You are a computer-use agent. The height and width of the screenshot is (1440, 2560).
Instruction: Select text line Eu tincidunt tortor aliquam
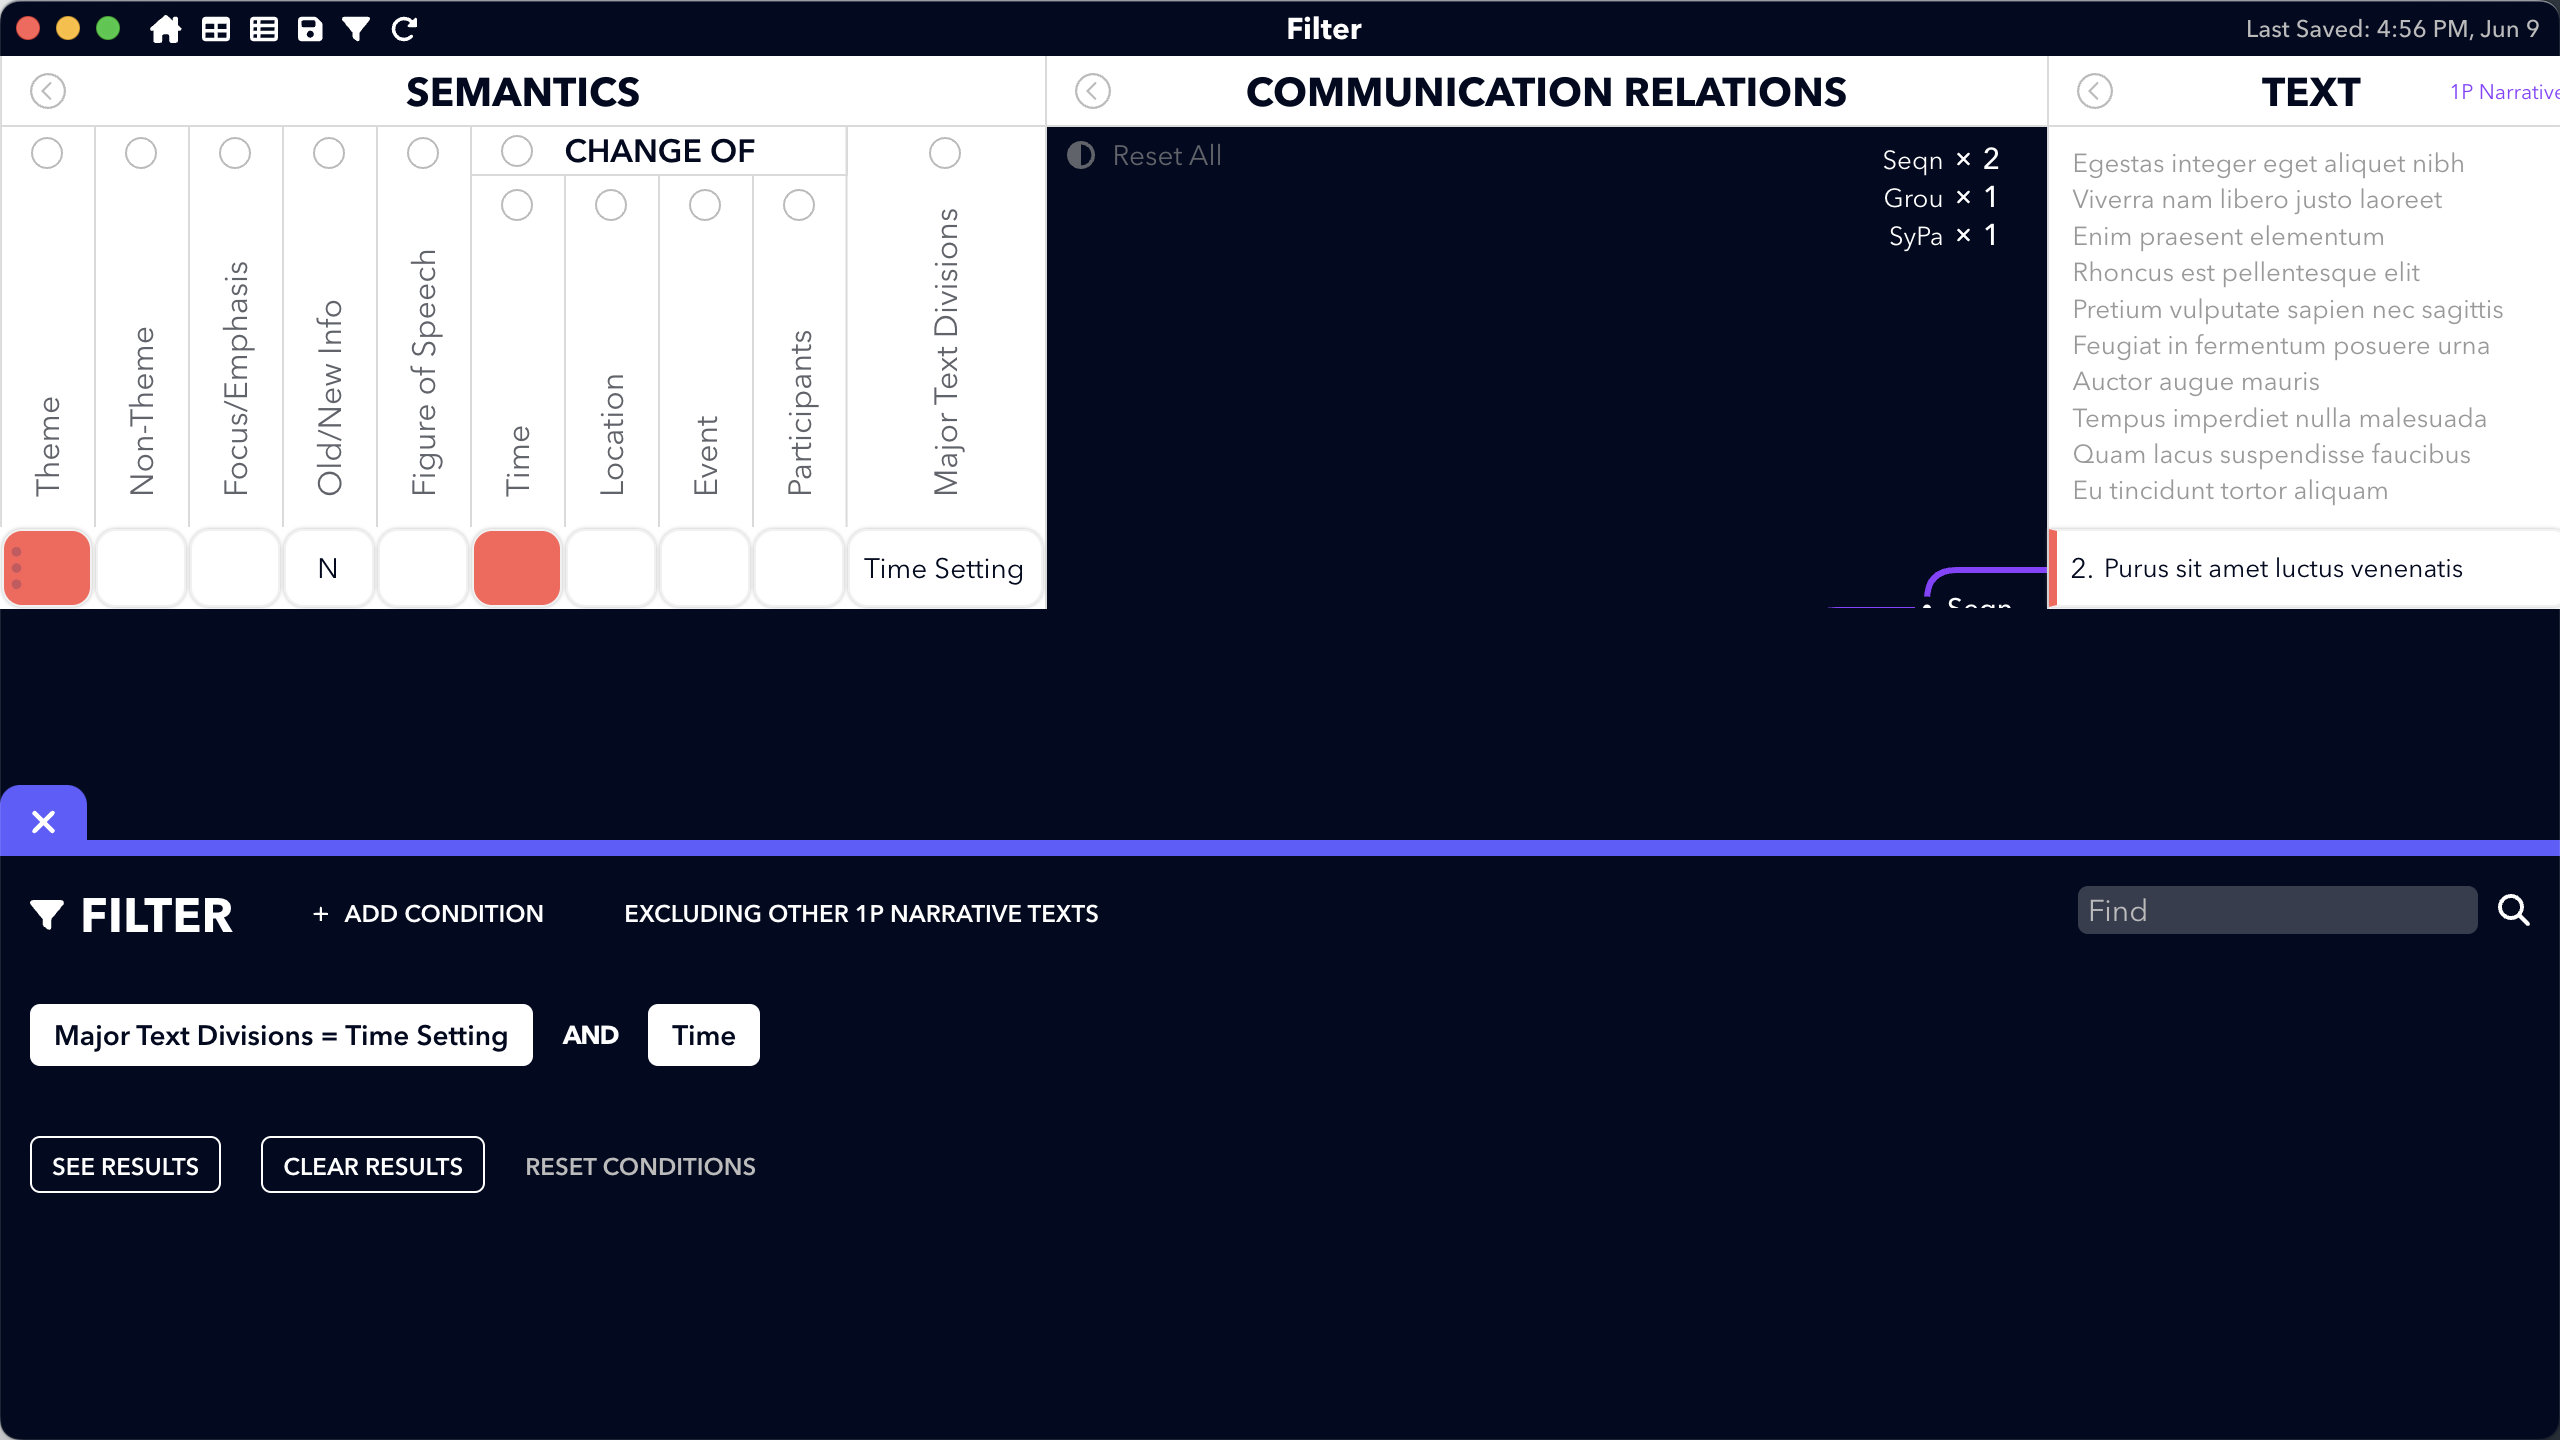(2230, 490)
